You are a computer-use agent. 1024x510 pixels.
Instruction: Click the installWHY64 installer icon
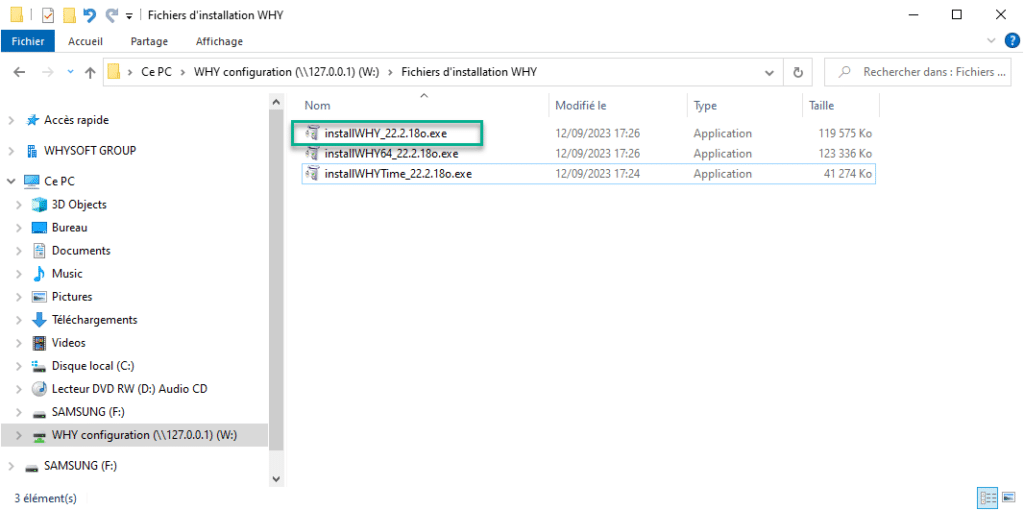point(313,154)
